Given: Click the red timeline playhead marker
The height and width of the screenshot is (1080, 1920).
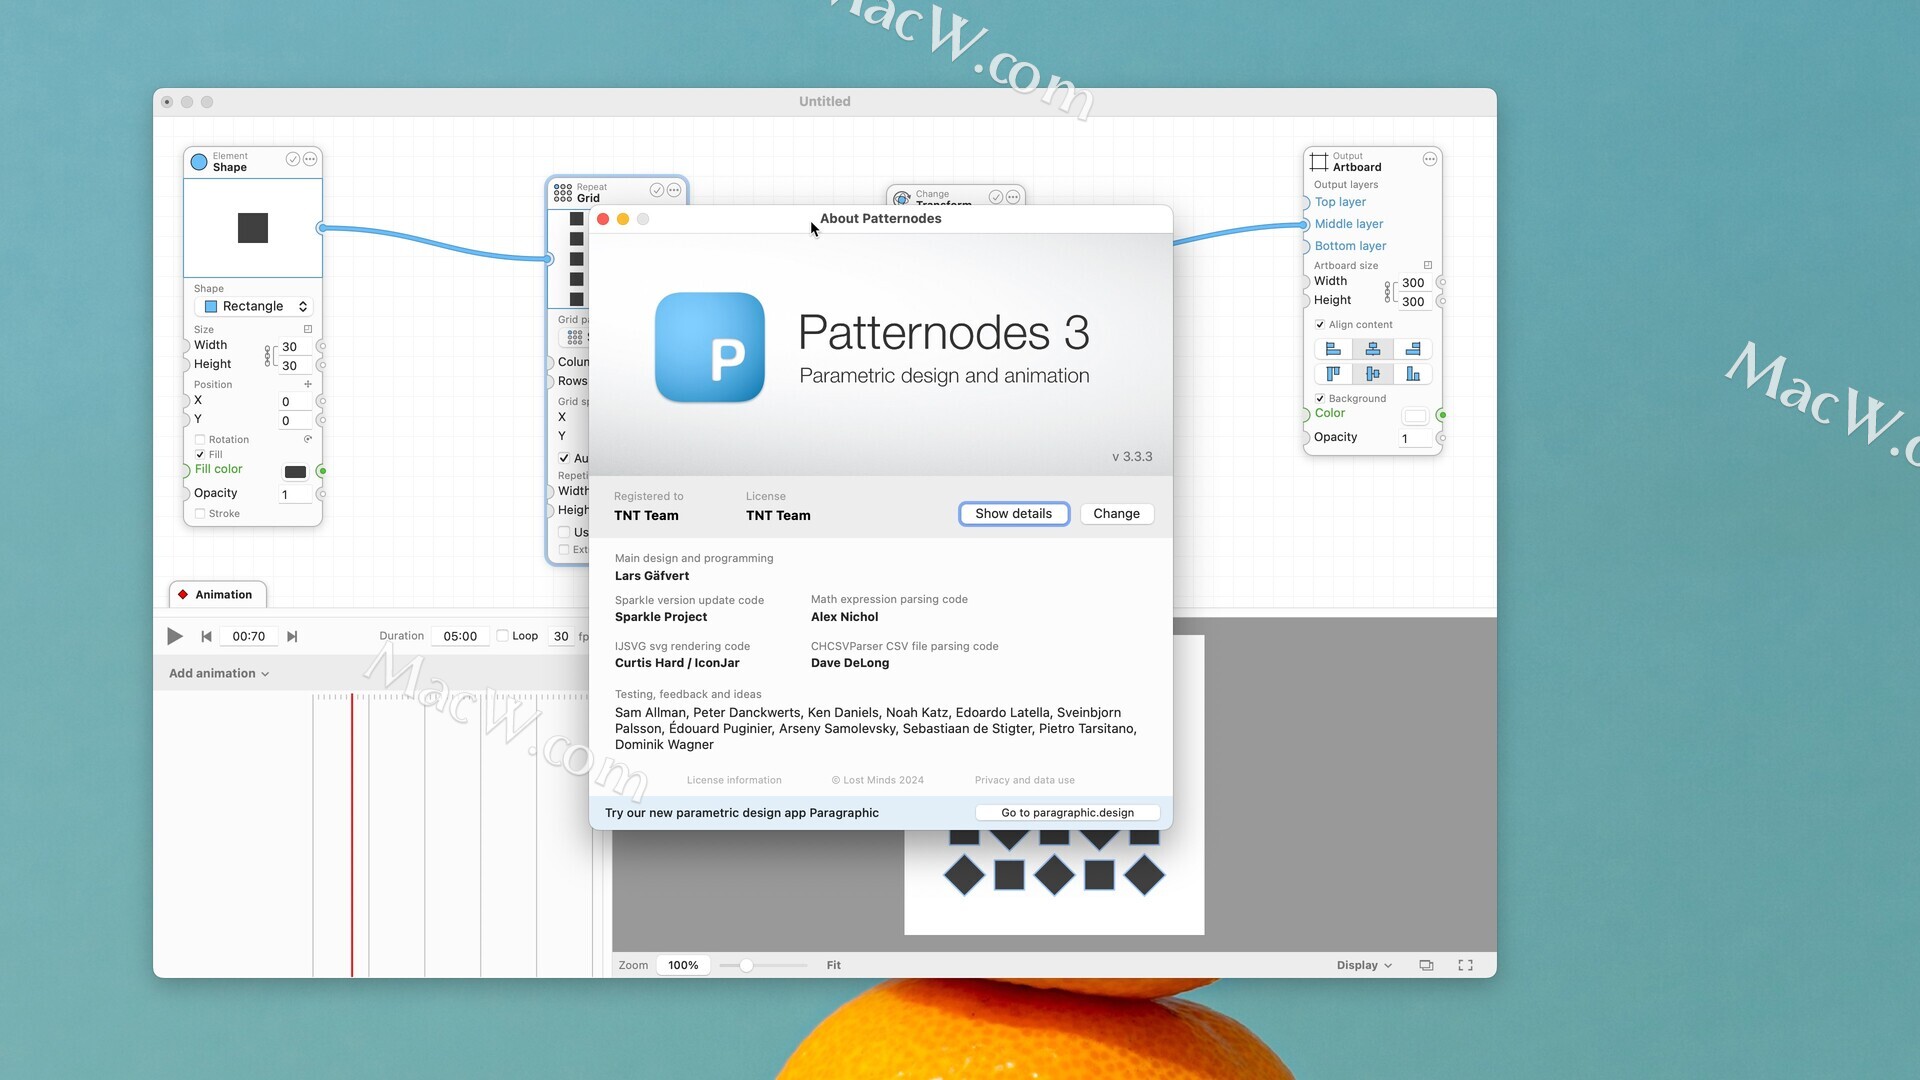Looking at the screenshot, I should (352, 835).
